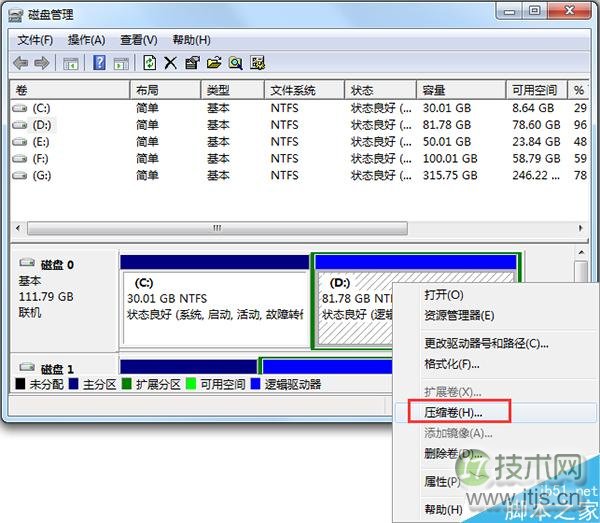Select the (G:) drive icon in volume list
This screenshot has width=600, height=523.
pos(20,176)
